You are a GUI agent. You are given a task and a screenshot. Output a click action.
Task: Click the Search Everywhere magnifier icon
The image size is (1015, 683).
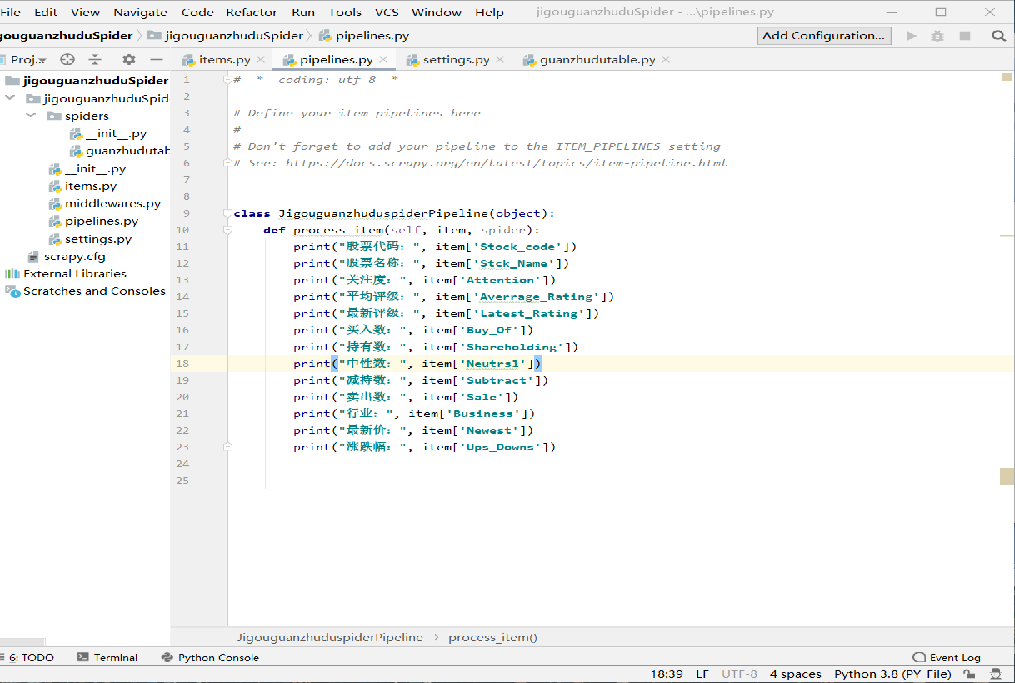(999, 36)
